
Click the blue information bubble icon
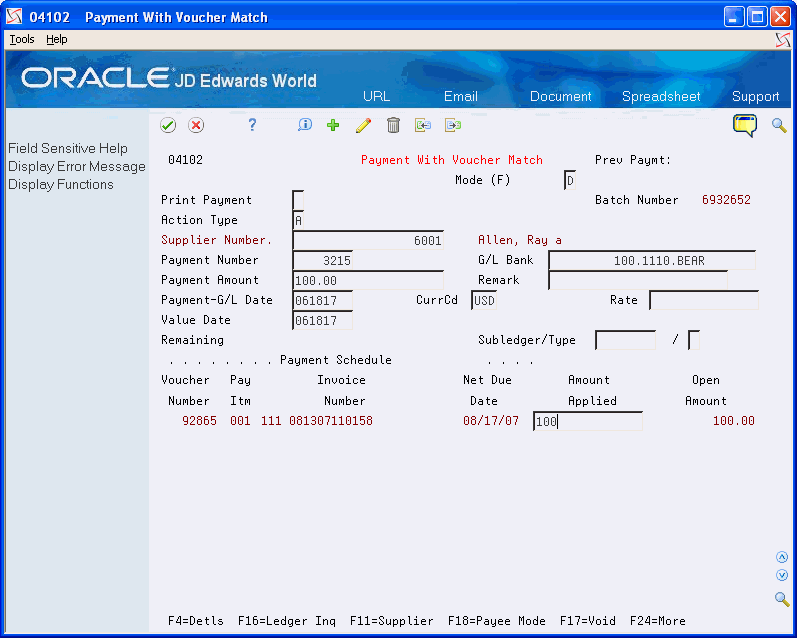[x=305, y=125]
